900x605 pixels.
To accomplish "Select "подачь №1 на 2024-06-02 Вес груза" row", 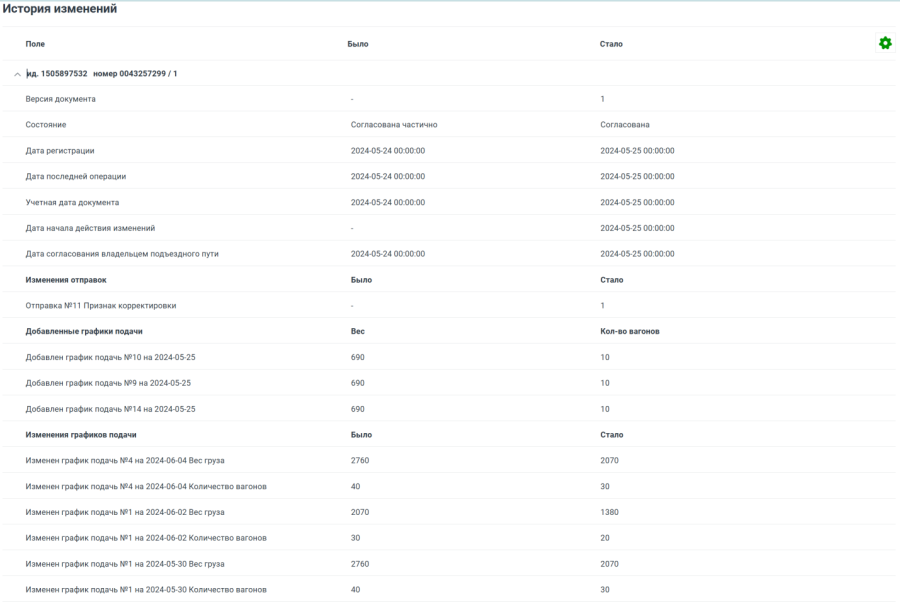I will point(125,511).
